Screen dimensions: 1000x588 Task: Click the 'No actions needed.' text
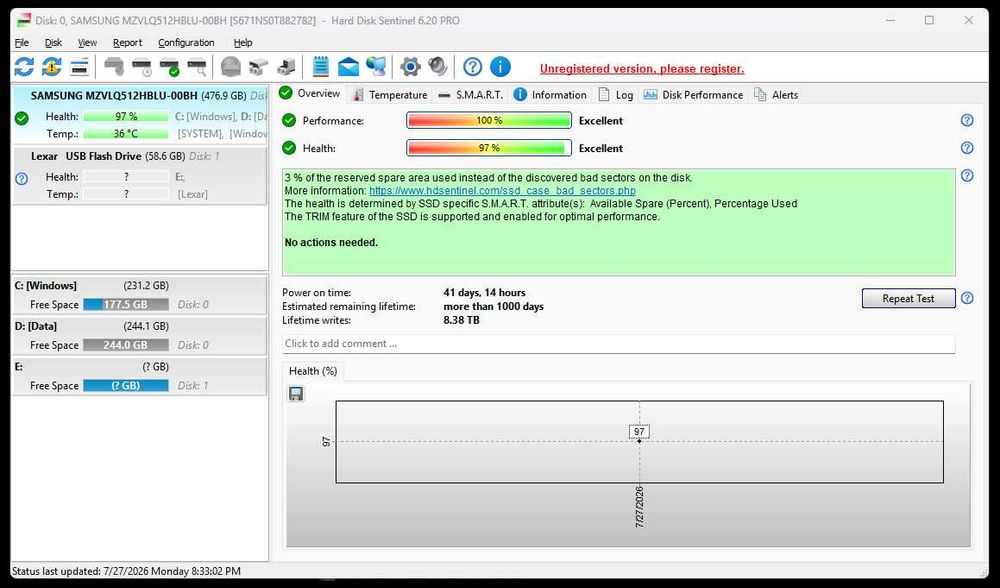[331, 242]
